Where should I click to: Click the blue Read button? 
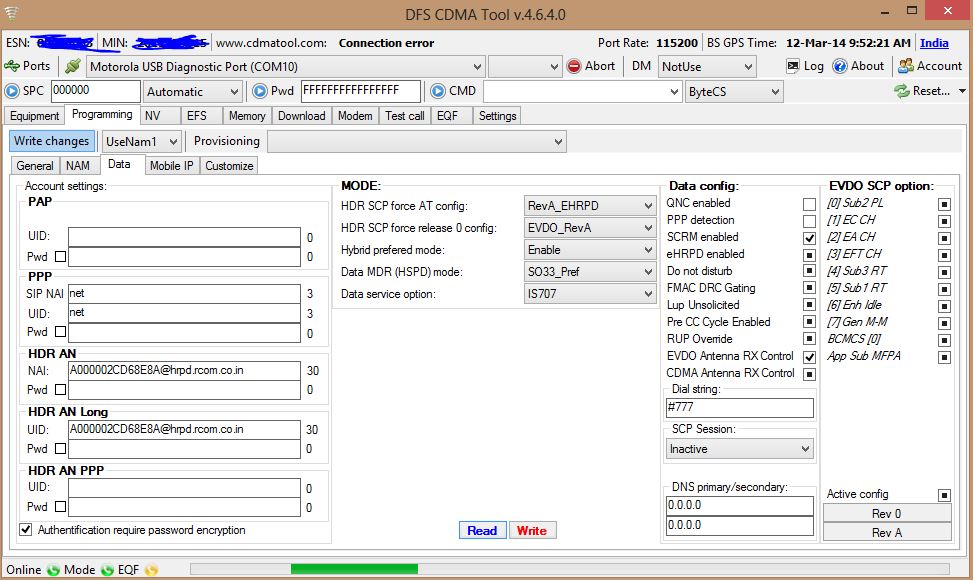482,531
